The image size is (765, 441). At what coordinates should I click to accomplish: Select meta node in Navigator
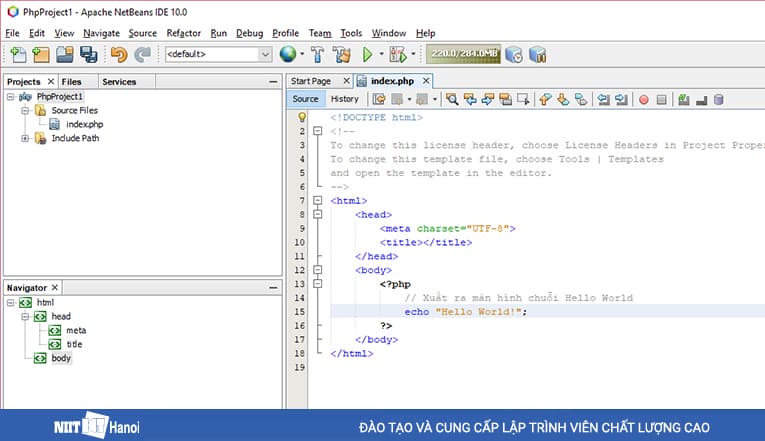76,330
